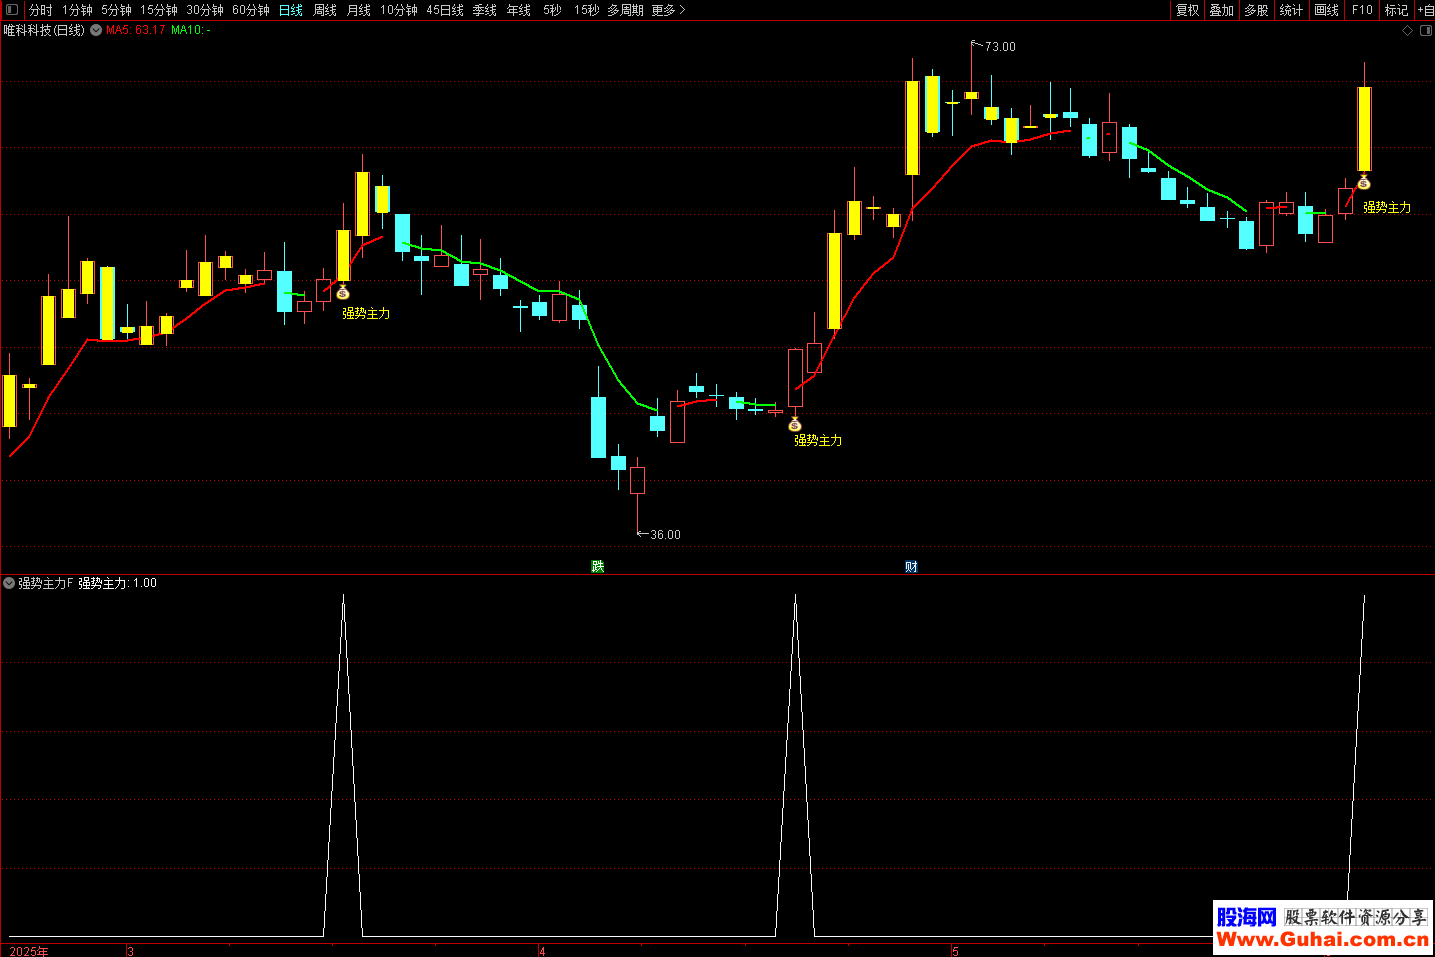1435x957 pixels.
Task: Click the 73.00 high price label
Action: (1000, 47)
